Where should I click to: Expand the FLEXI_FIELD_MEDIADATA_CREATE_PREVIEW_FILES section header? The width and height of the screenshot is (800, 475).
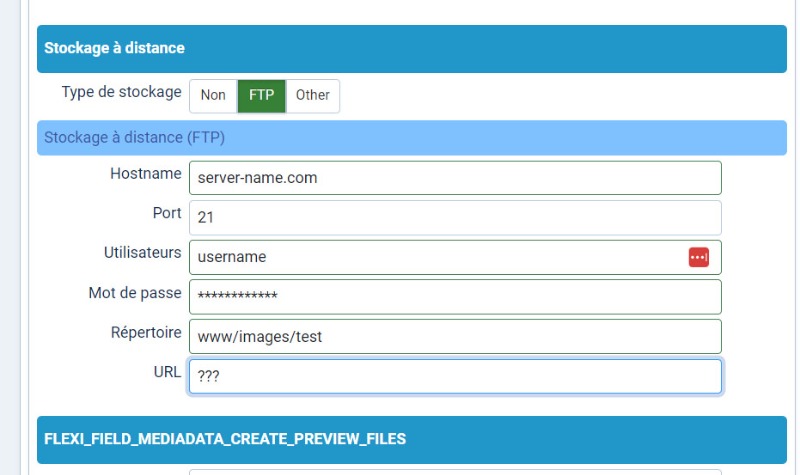(x=412, y=439)
